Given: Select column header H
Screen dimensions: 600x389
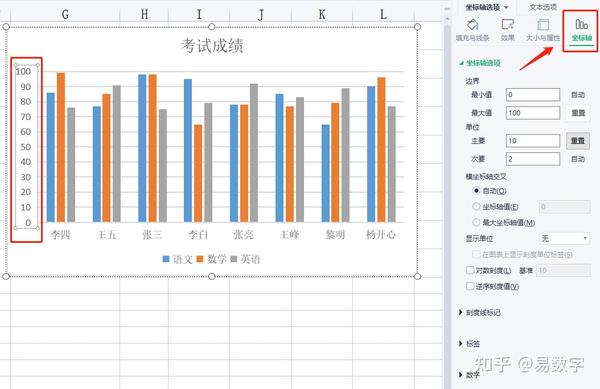Looking at the screenshot, I should tap(144, 15).
